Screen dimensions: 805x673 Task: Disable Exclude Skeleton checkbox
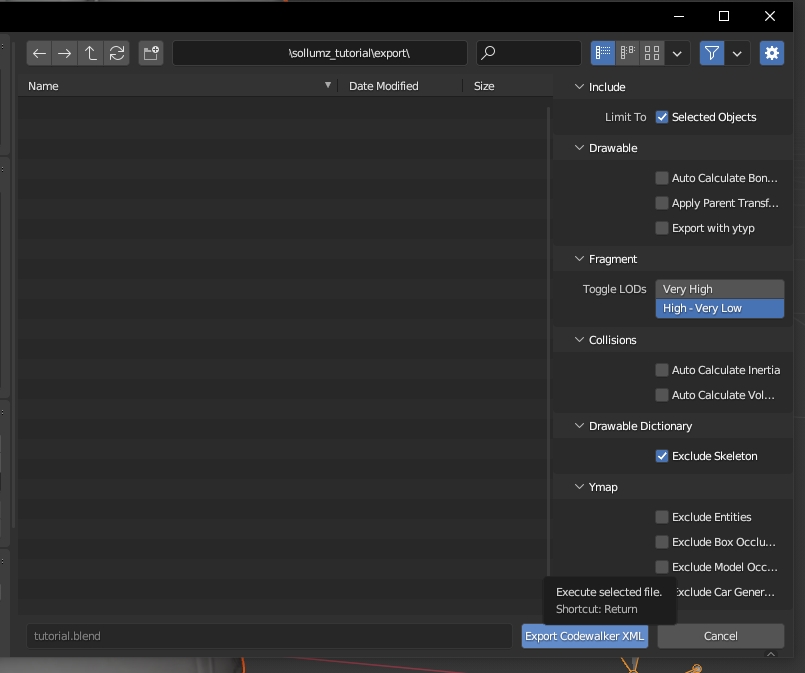tap(662, 456)
